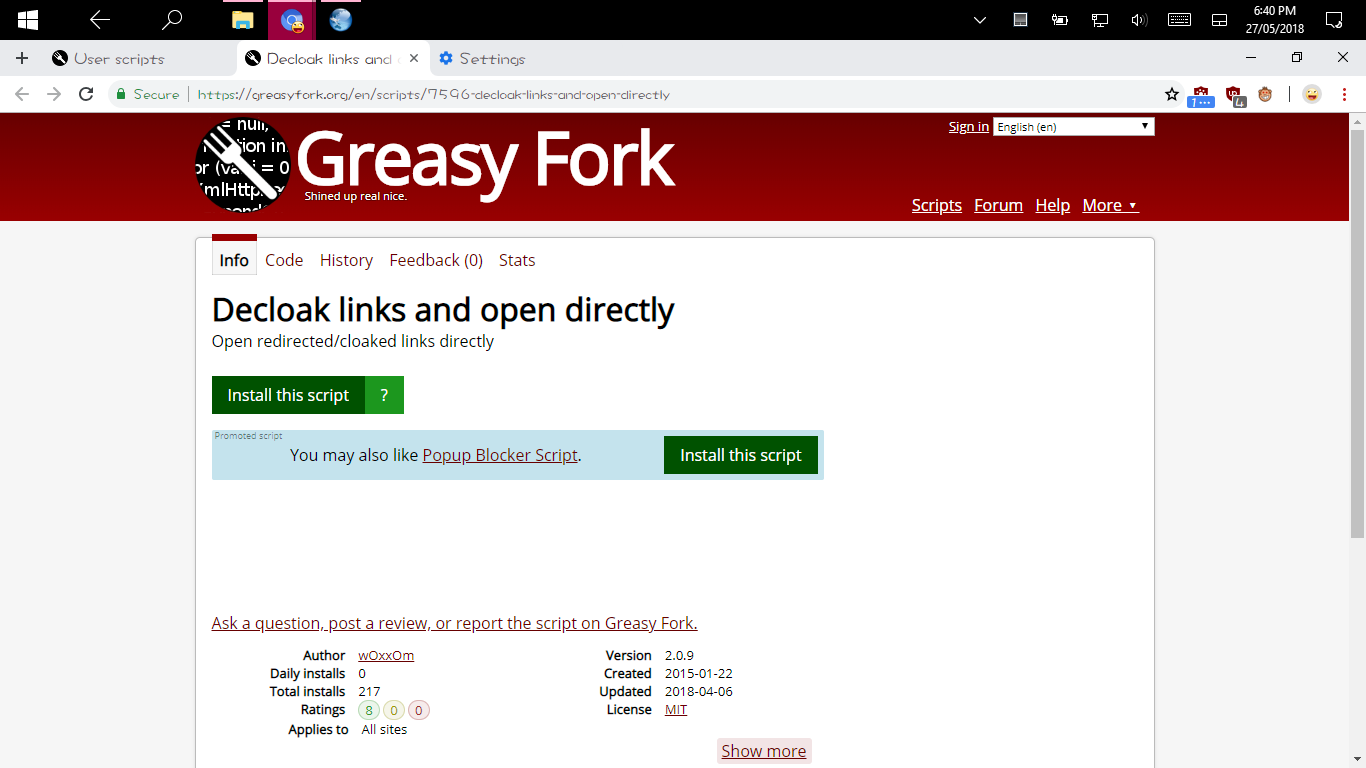This screenshot has width=1366, height=768.
Task: Open the Feedback (0) tab
Action: click(436, 260)
